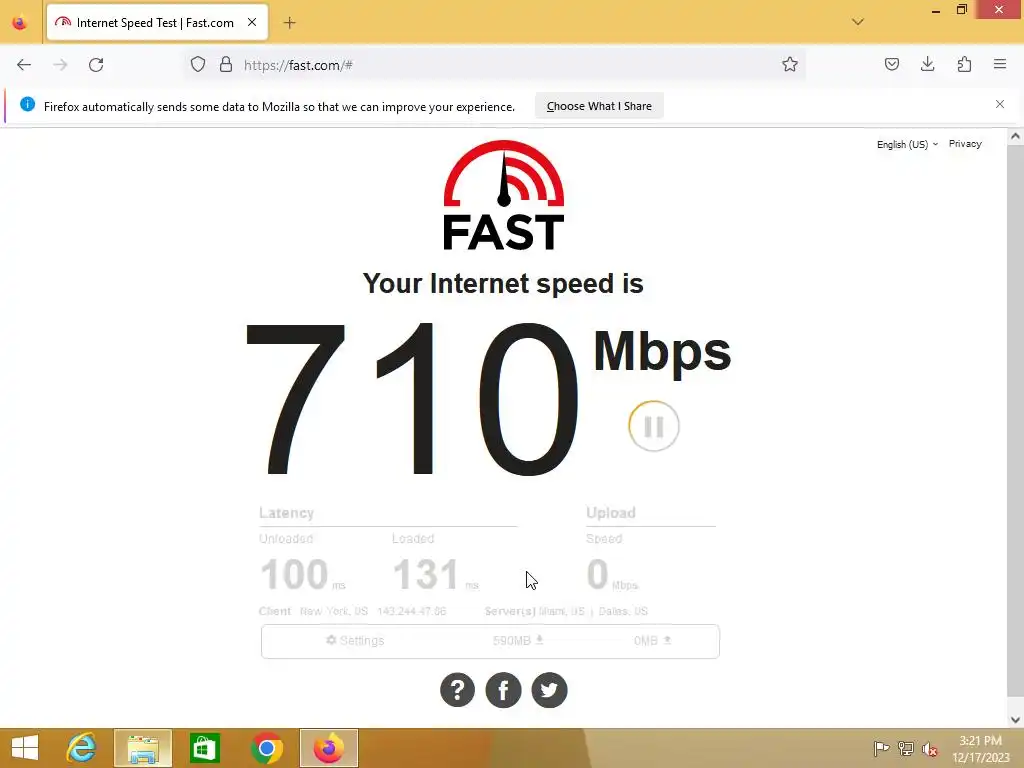
Task: Expand the English (US) language dropdown
Action: 907,144
